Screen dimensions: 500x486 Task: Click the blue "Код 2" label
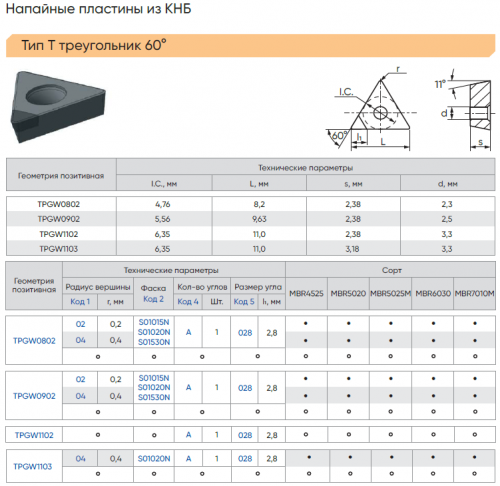point(153,299)
